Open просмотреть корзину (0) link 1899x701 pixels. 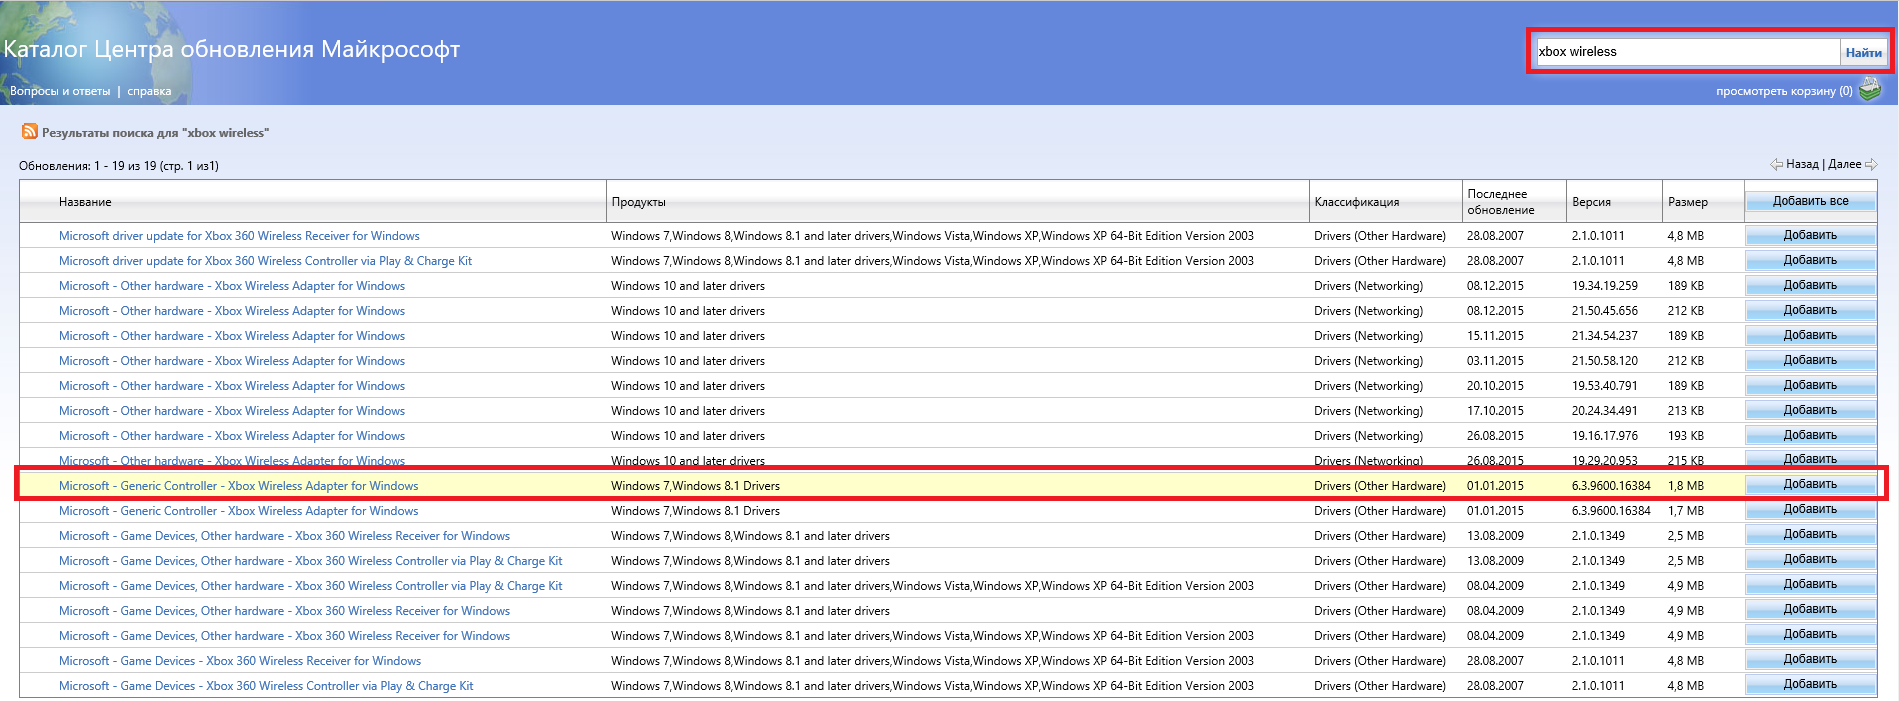click(1784, 91)
